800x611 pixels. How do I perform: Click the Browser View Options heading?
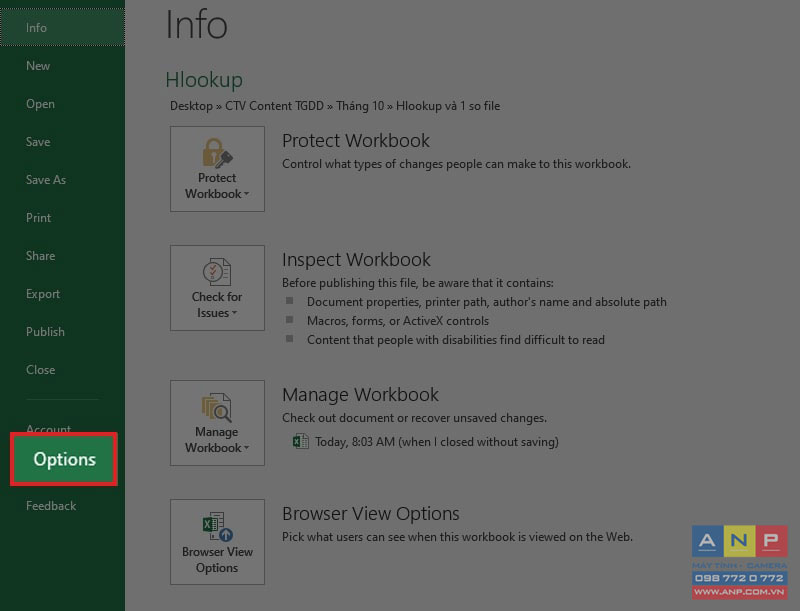coord(371,514)
